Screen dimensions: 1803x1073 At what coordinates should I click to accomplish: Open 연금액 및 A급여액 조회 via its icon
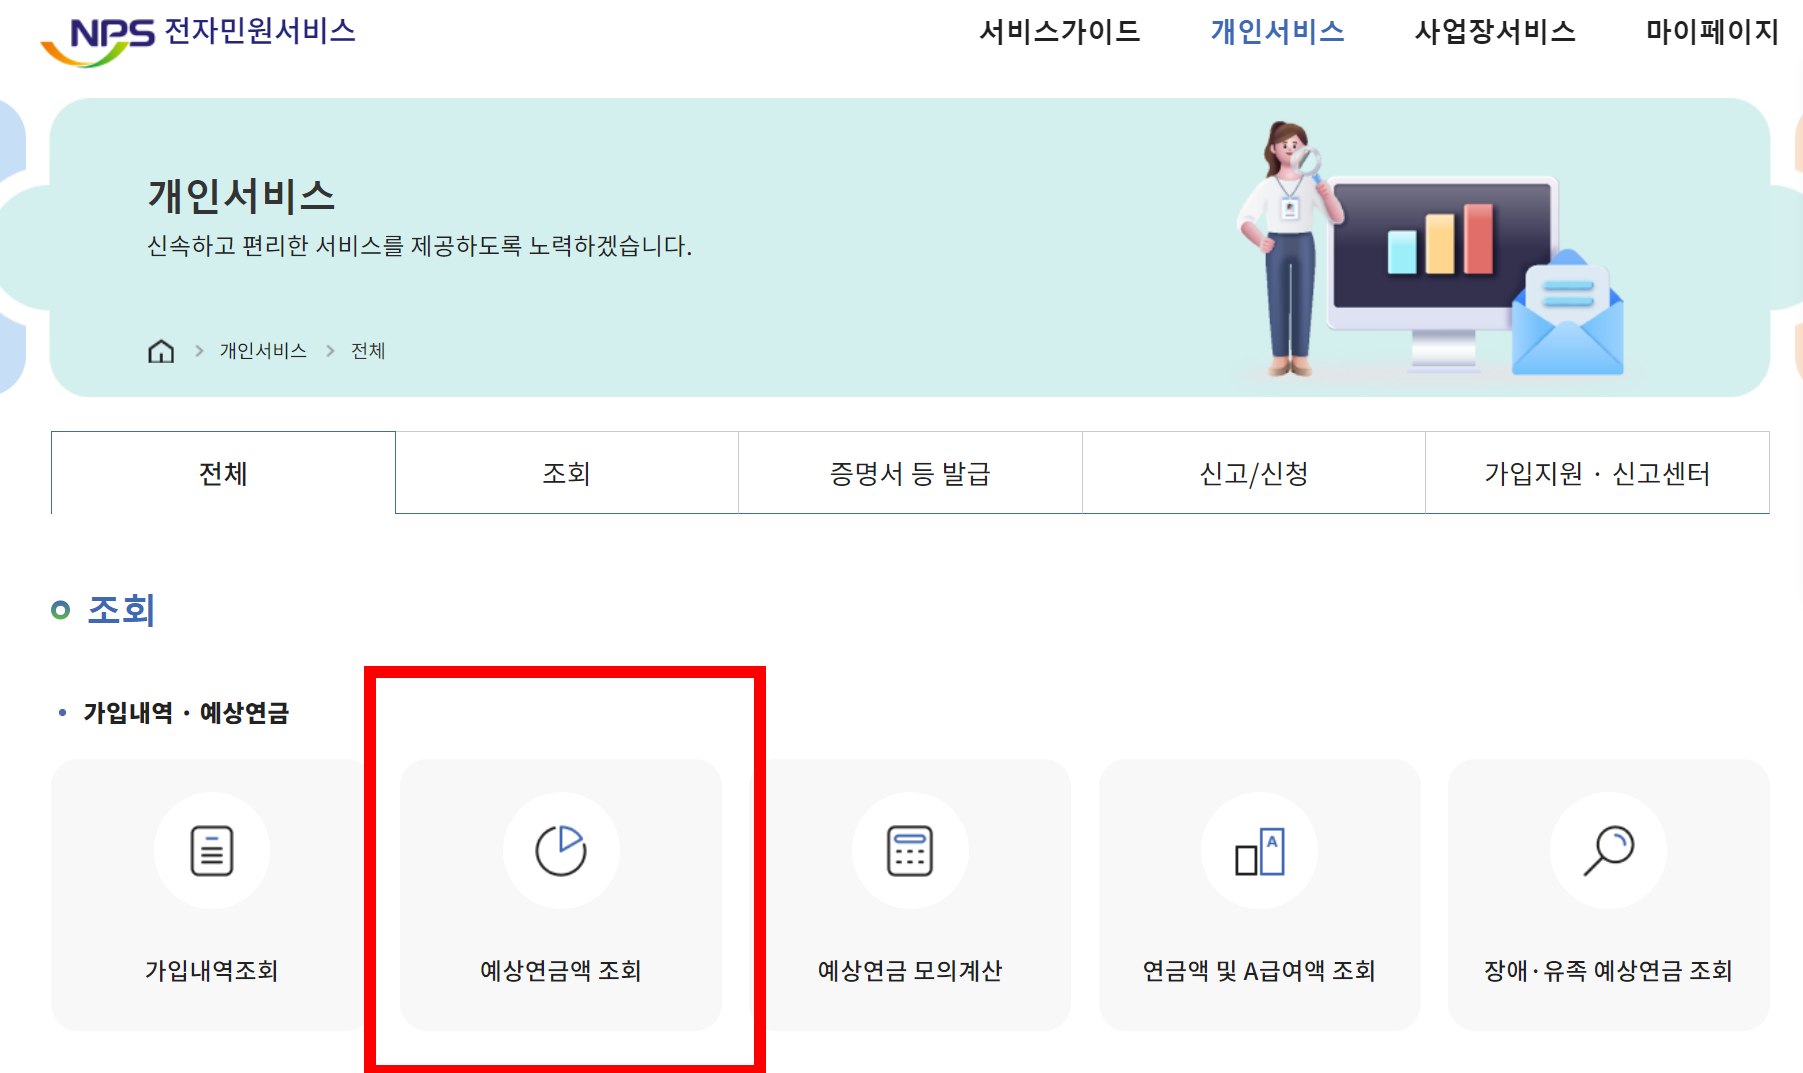point(1259,851)
